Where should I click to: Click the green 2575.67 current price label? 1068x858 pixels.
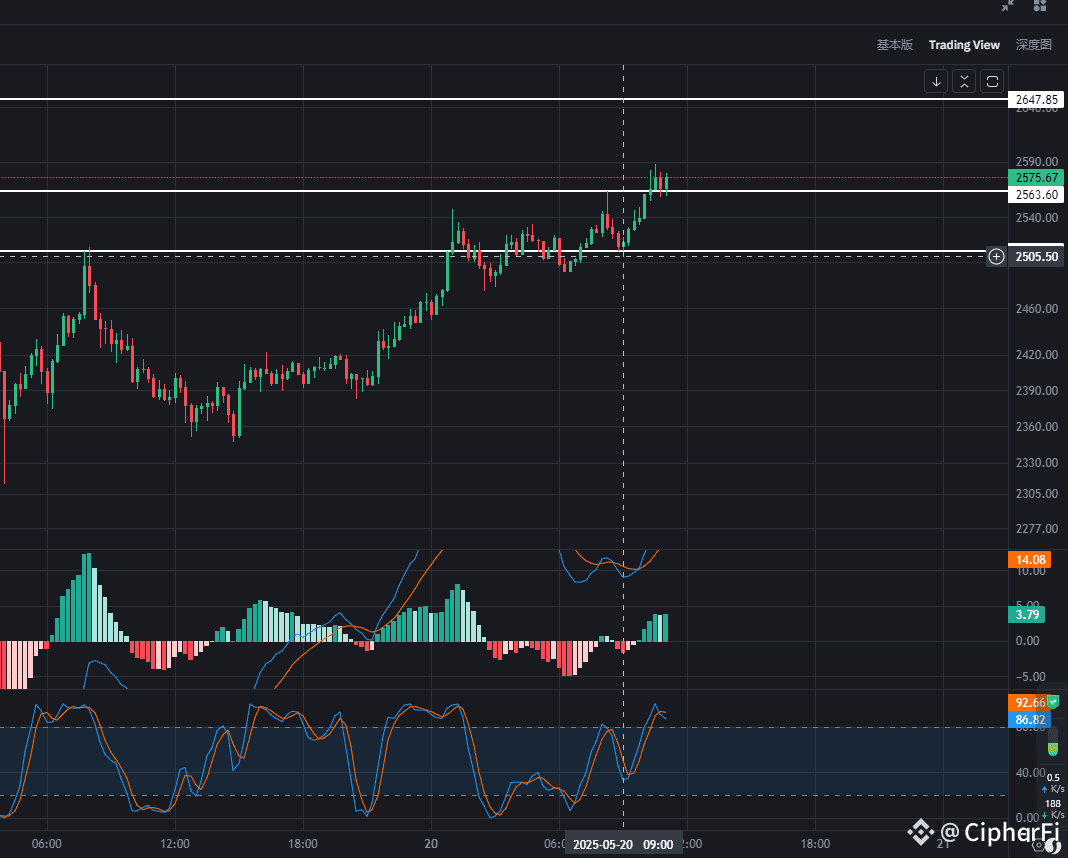point(1036,178)
